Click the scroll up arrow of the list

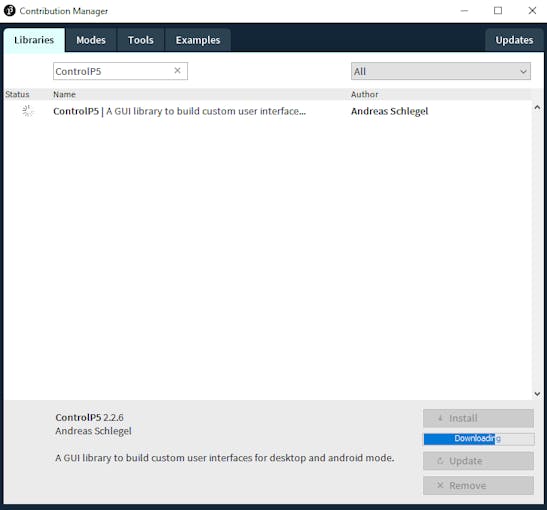click(x=537, y=107)
